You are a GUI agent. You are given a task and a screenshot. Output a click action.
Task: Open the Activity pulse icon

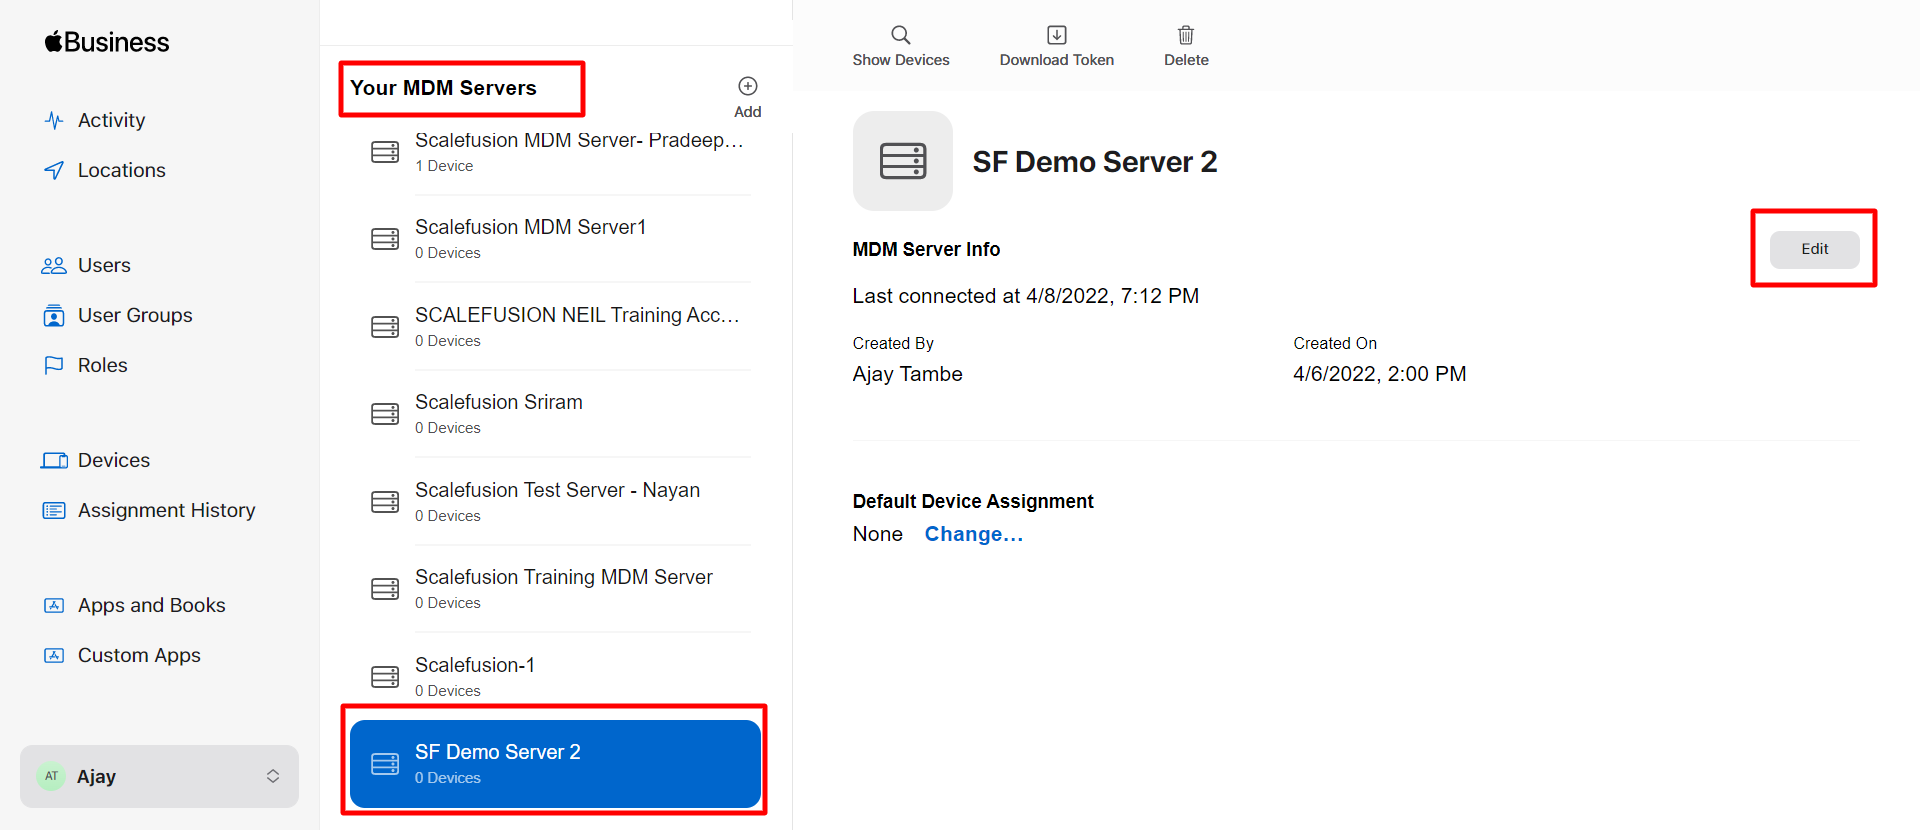pyautogui.click(x=54, y=121)
